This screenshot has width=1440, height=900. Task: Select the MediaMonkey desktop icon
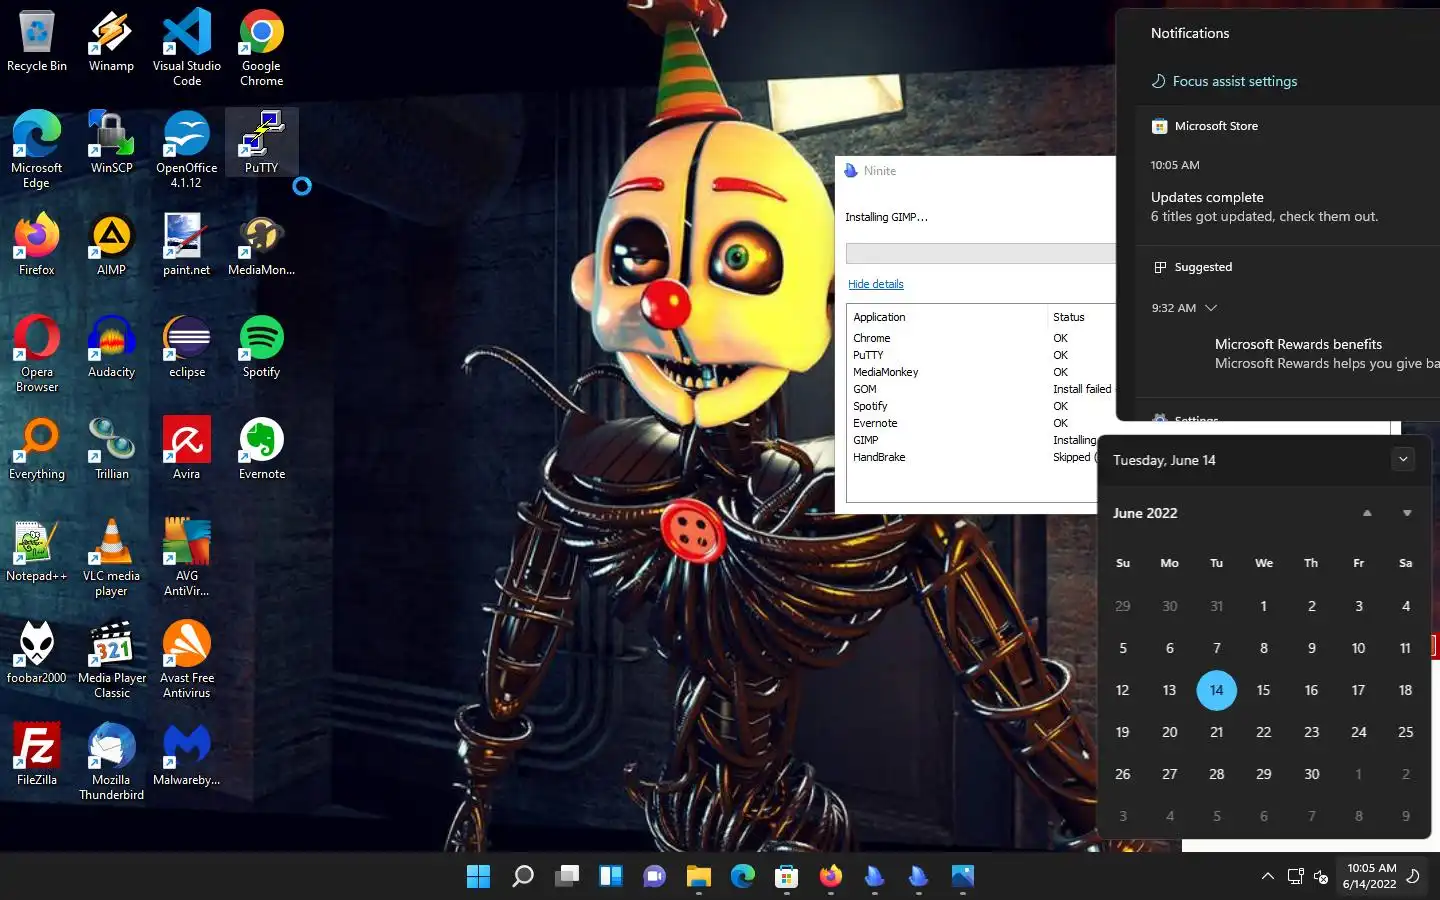click(262, 245)
